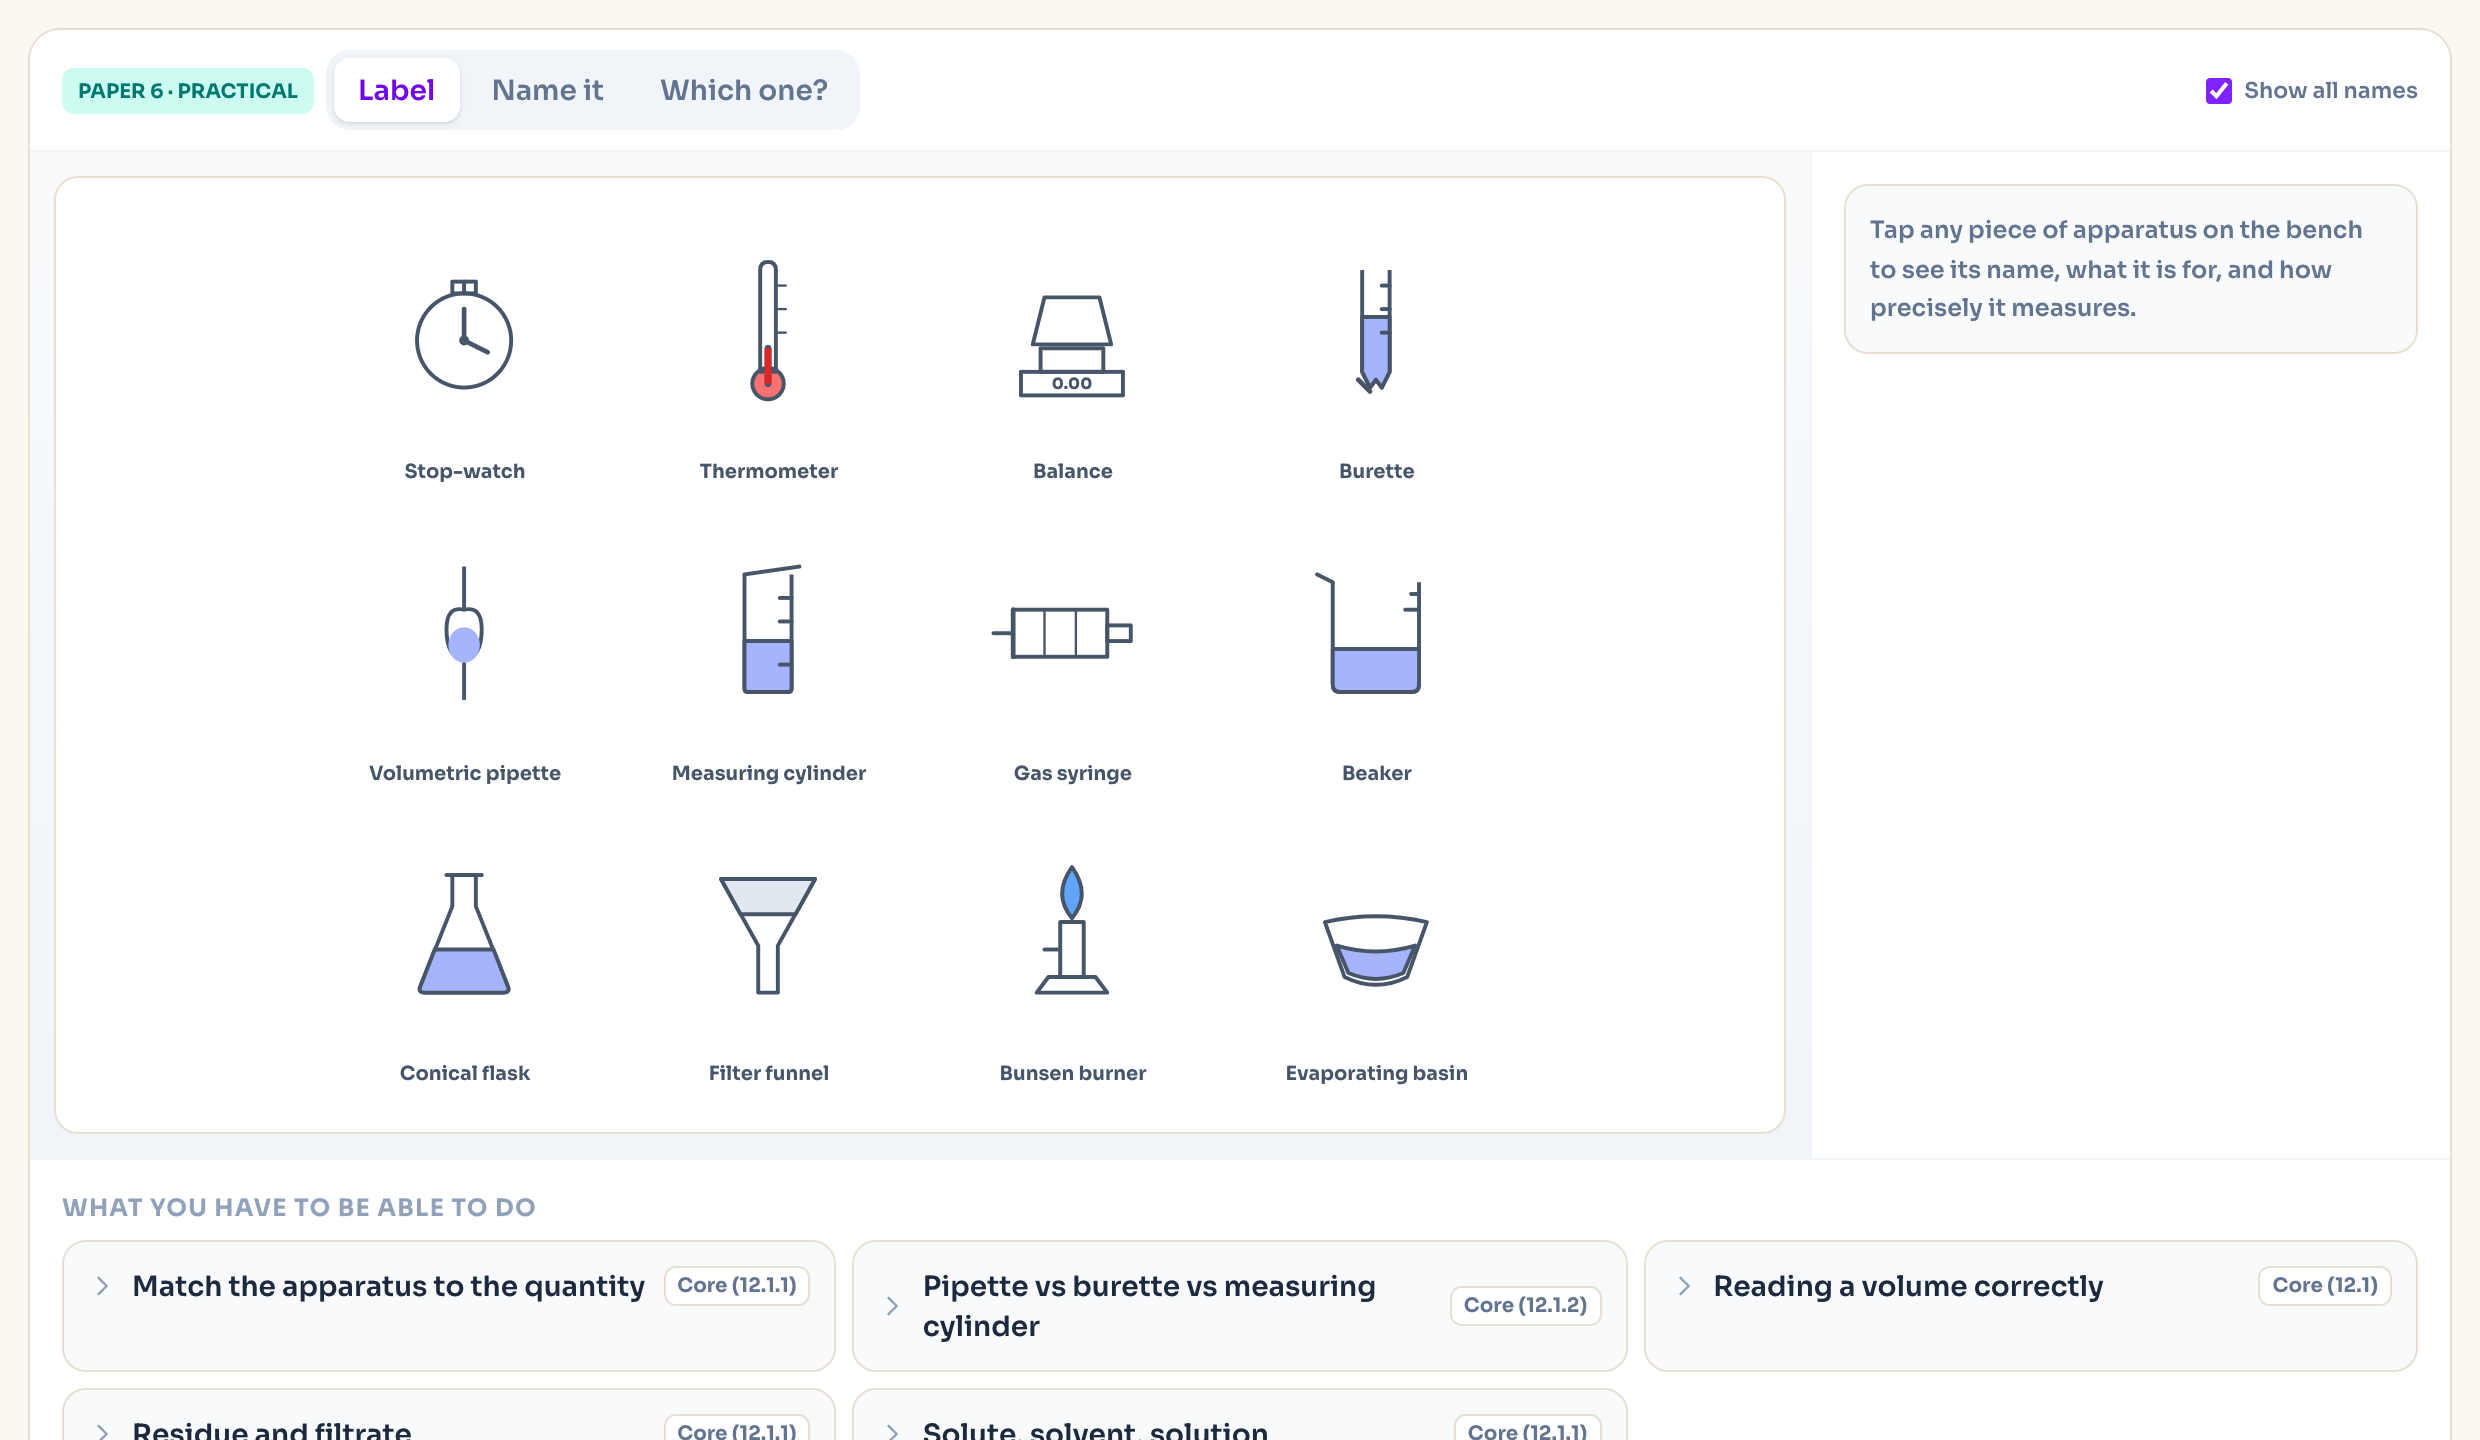
Task: Choose the Burette apparatus icon
Action: coord(1376,331)
